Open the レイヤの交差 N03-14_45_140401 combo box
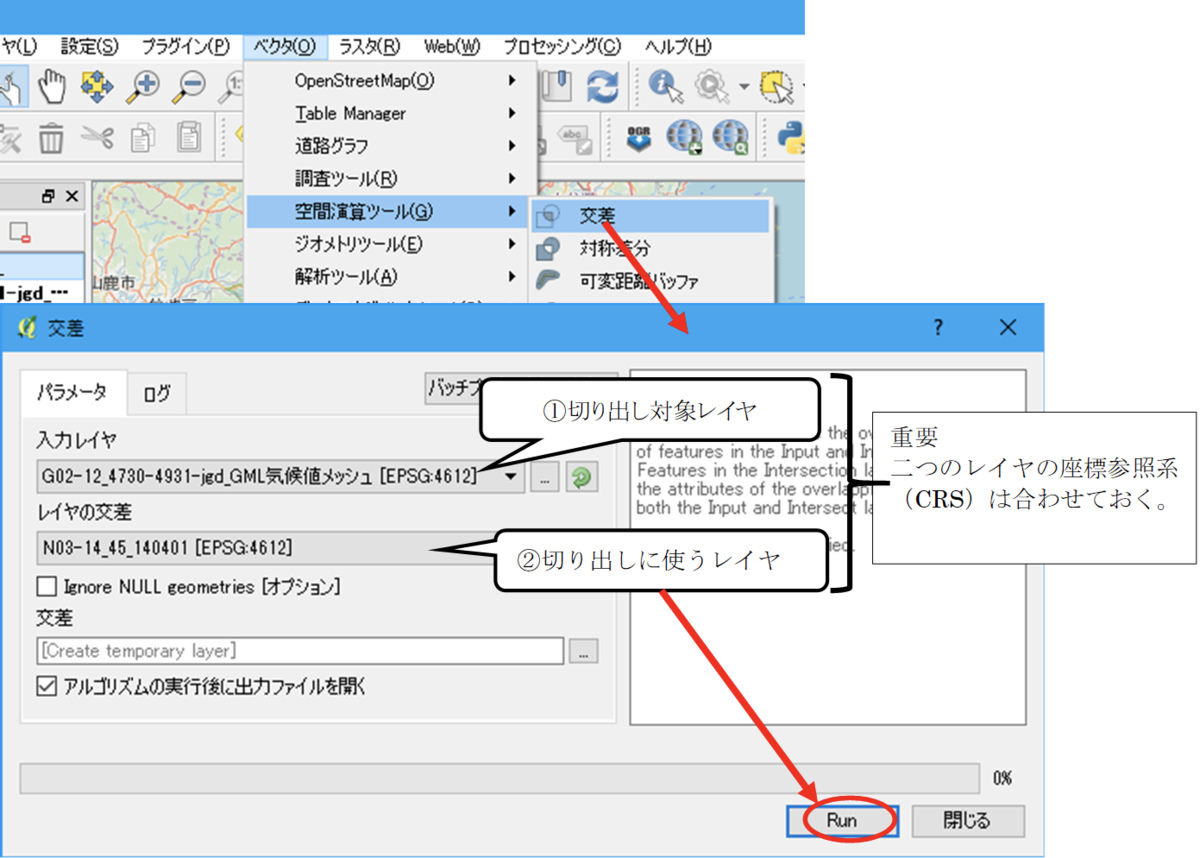 click(281, 547)
